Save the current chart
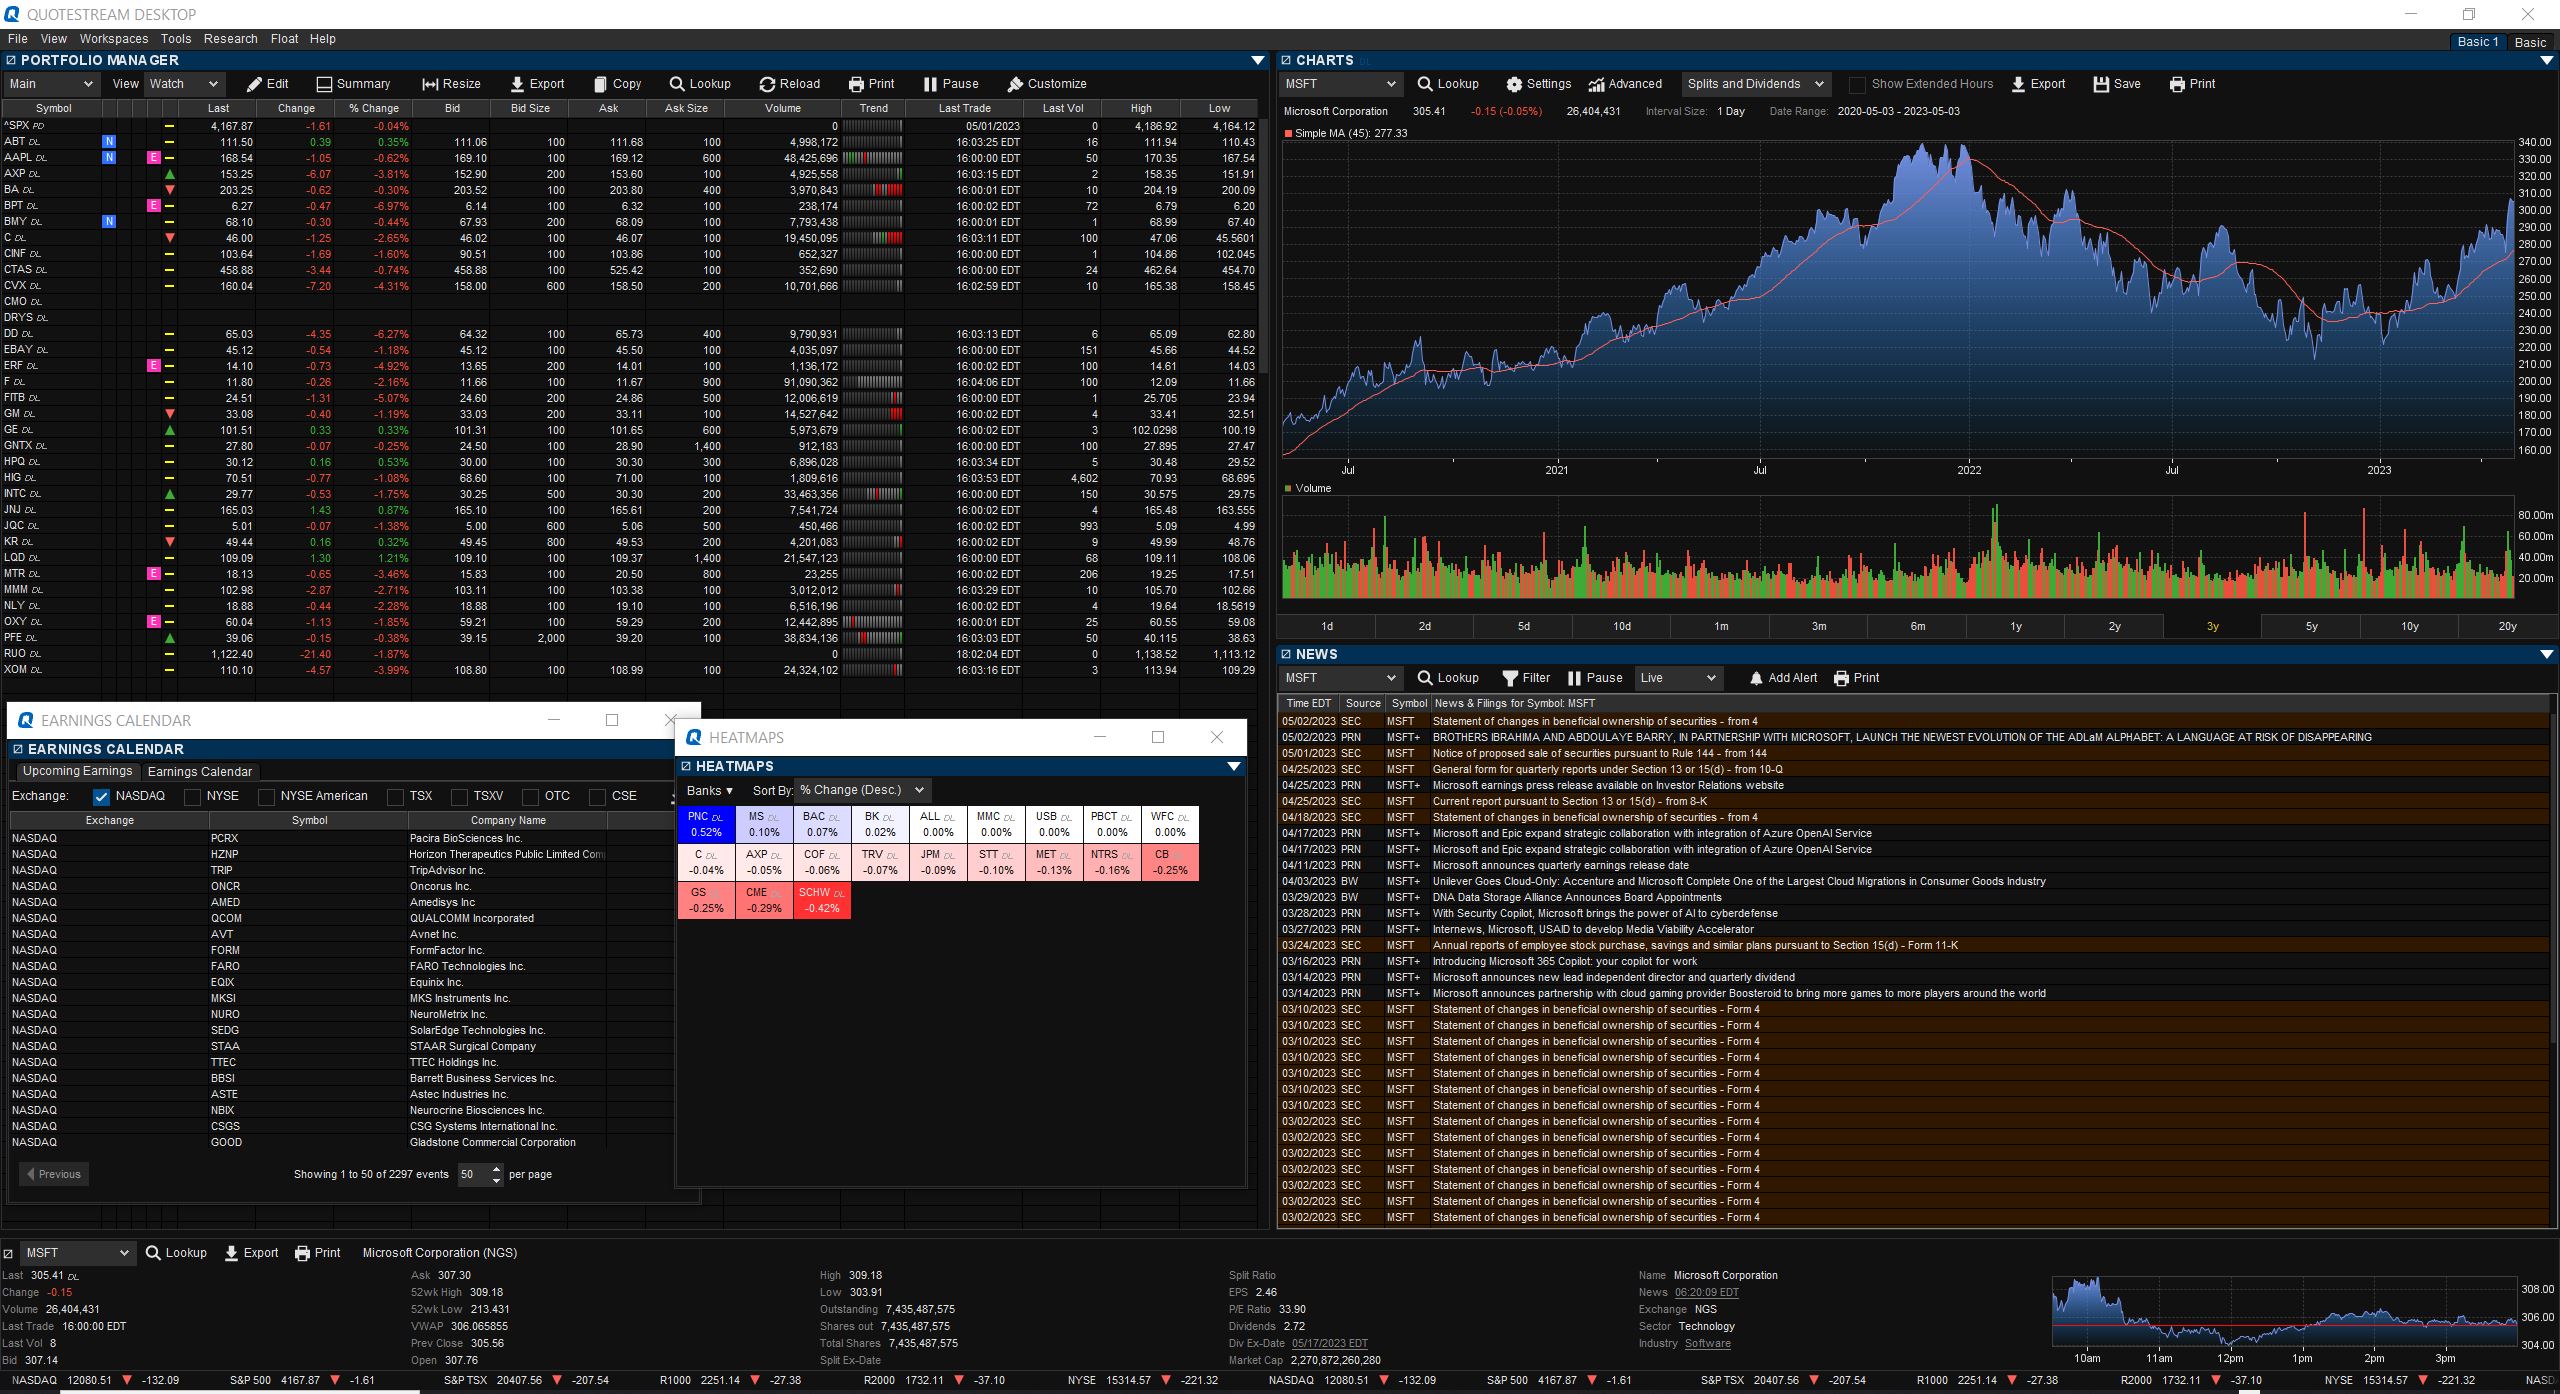Image resolution: width=2560 pixels, height=1394 pixels. 2117,84
